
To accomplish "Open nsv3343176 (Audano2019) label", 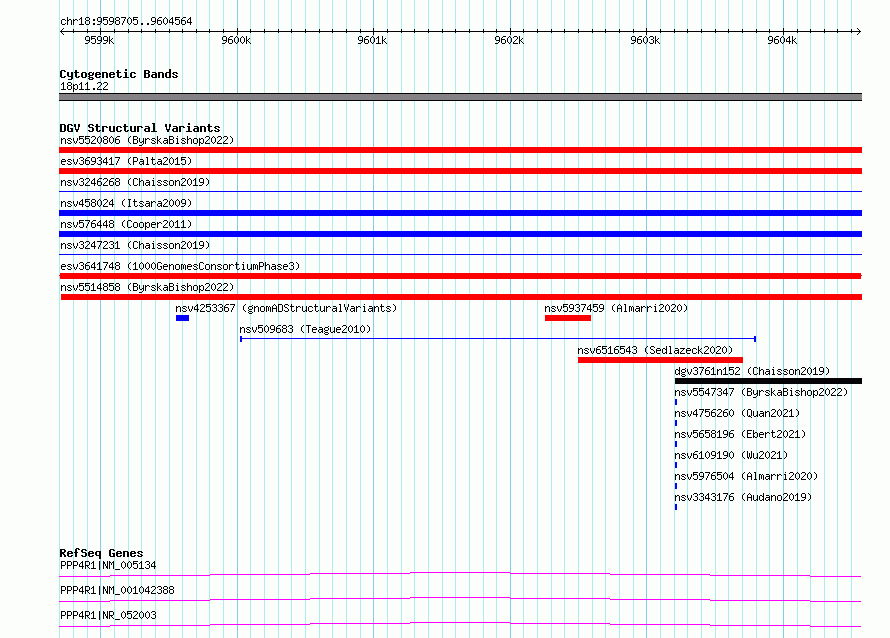I will 743,497.
